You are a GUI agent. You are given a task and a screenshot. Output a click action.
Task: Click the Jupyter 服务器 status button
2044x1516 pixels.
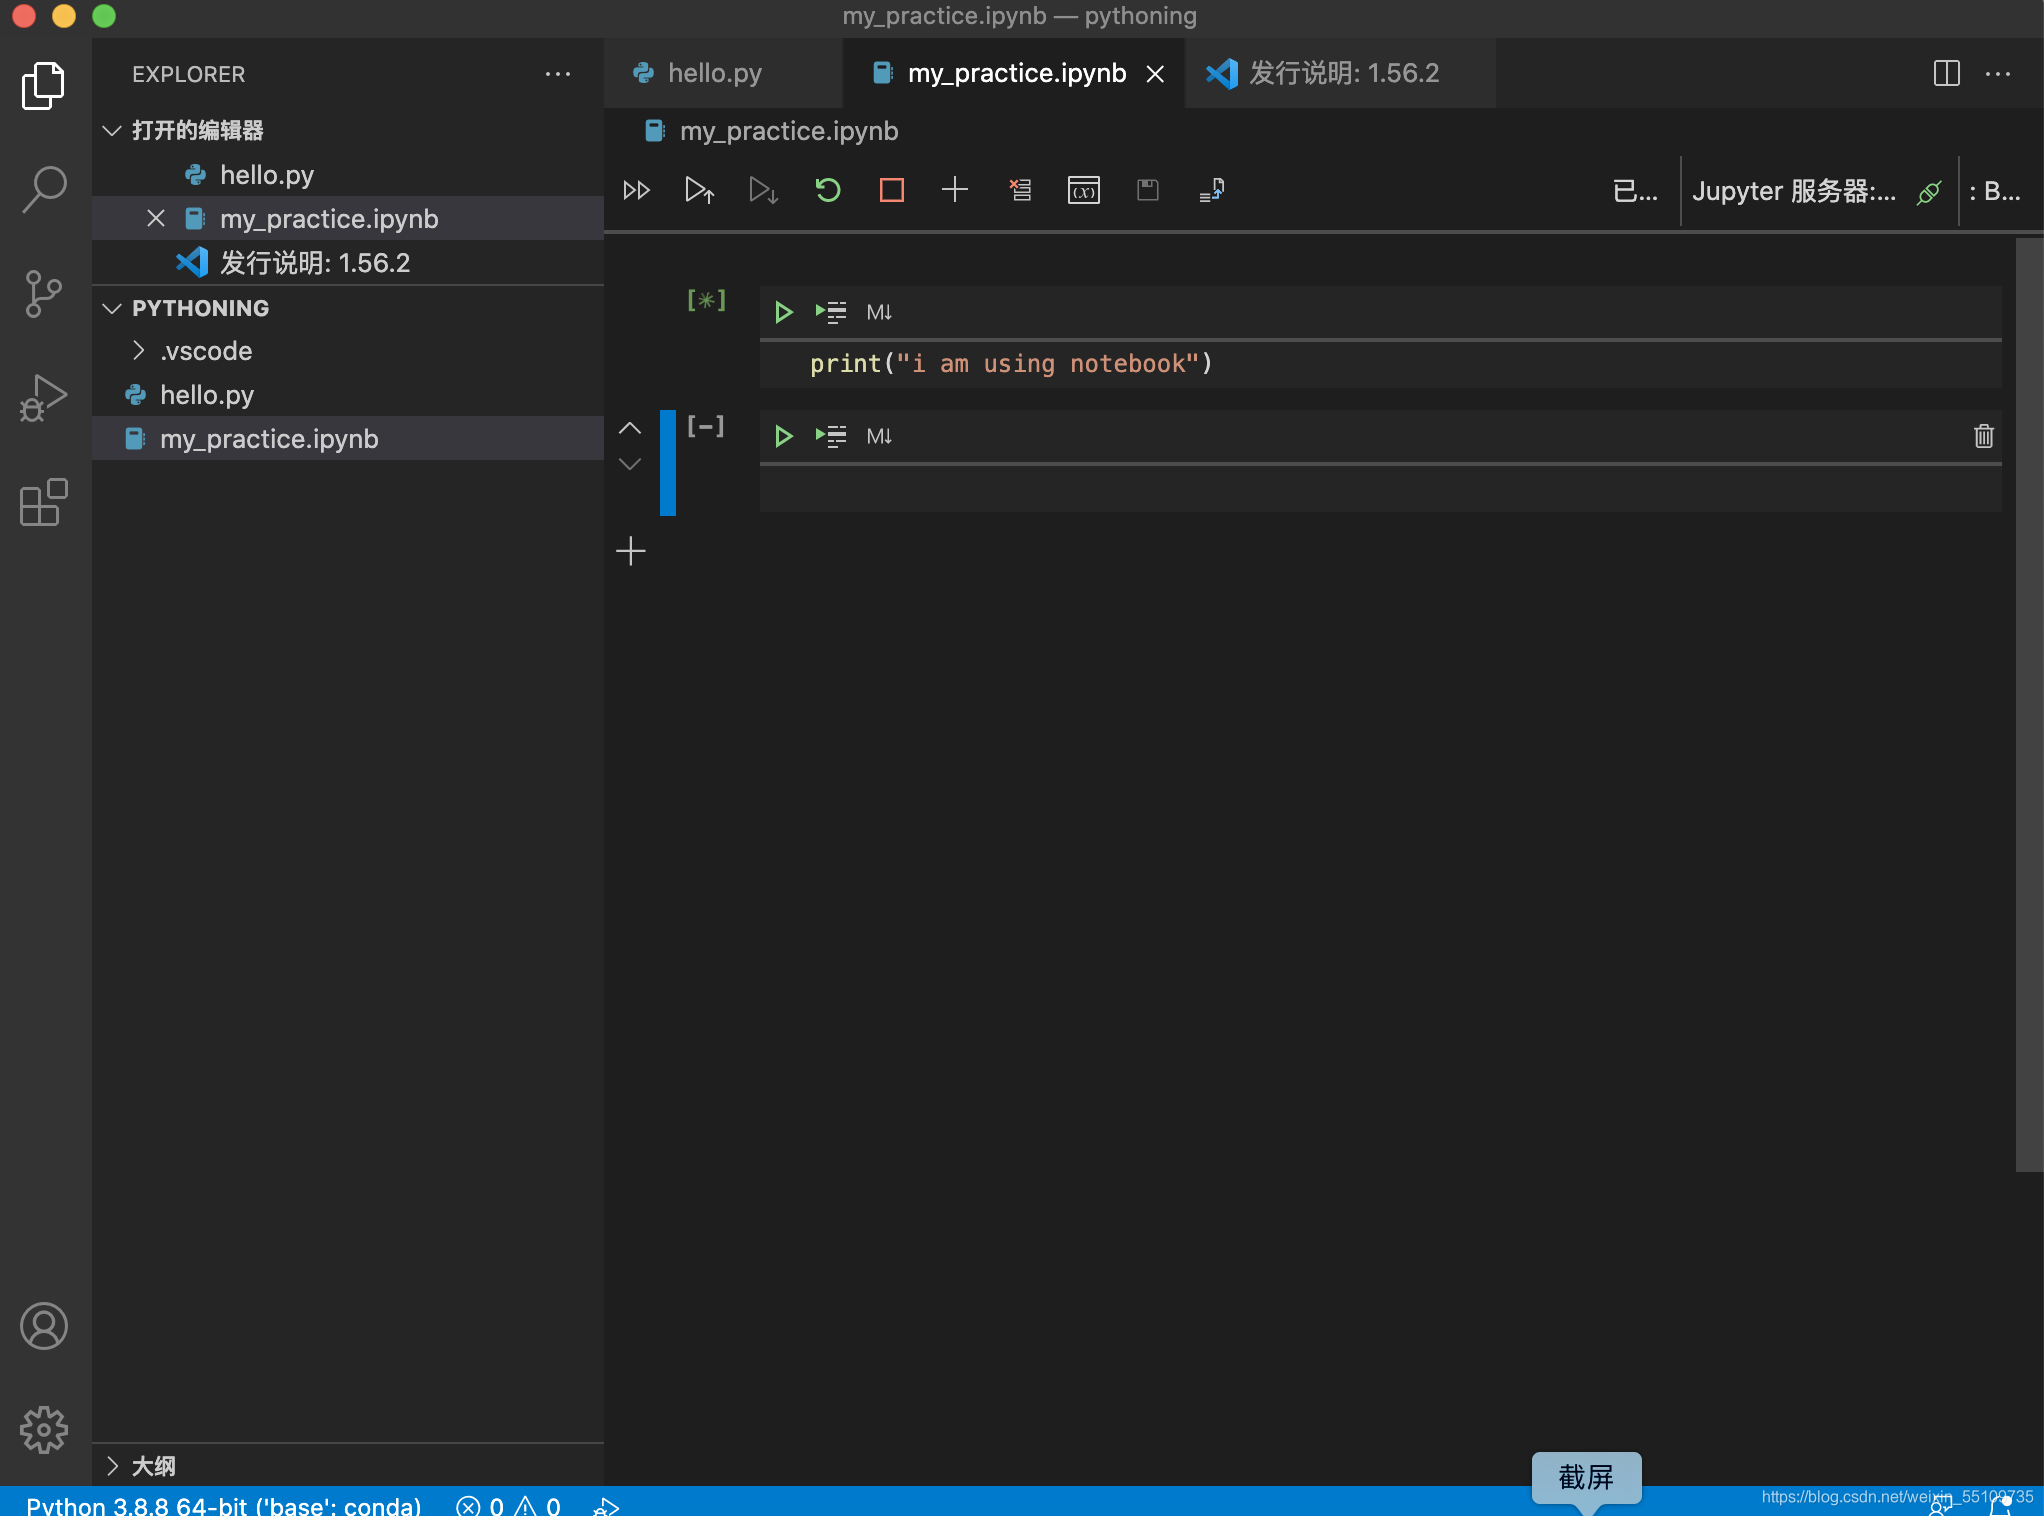point(1794,191)
